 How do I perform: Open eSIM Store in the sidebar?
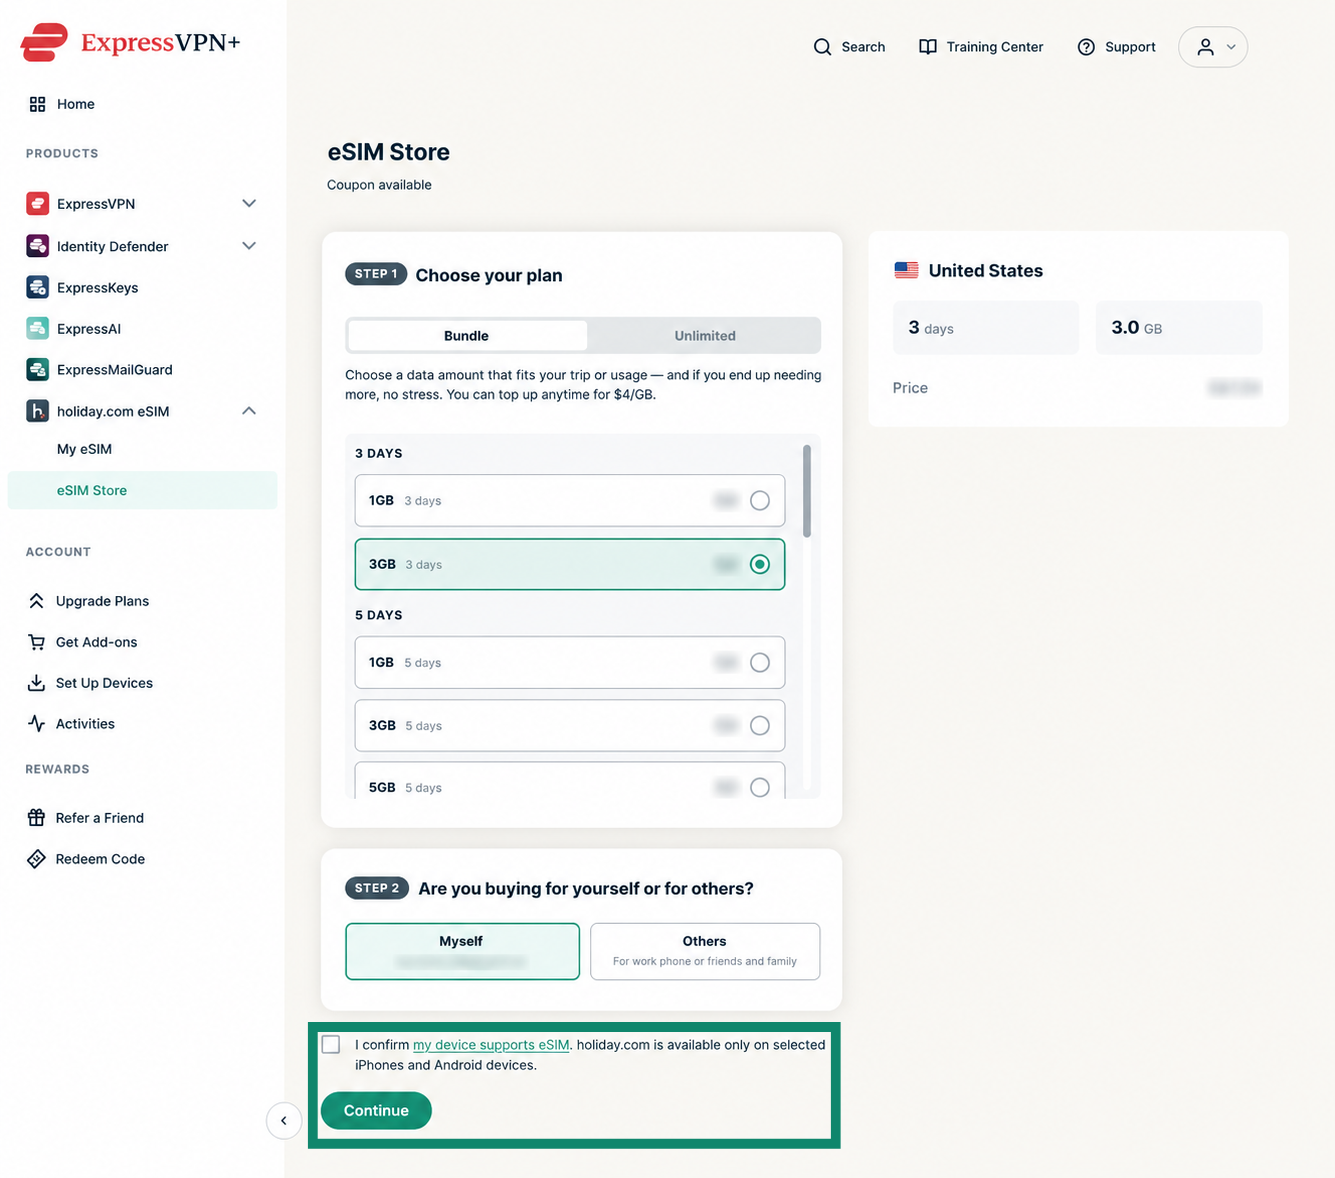point(142,491)
